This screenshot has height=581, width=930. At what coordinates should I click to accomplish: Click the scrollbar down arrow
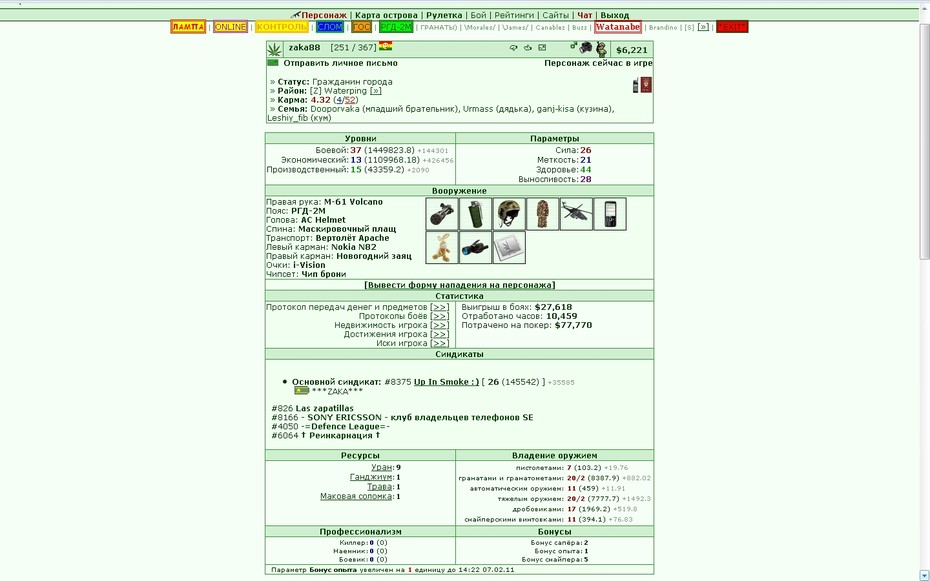(925, 576)
